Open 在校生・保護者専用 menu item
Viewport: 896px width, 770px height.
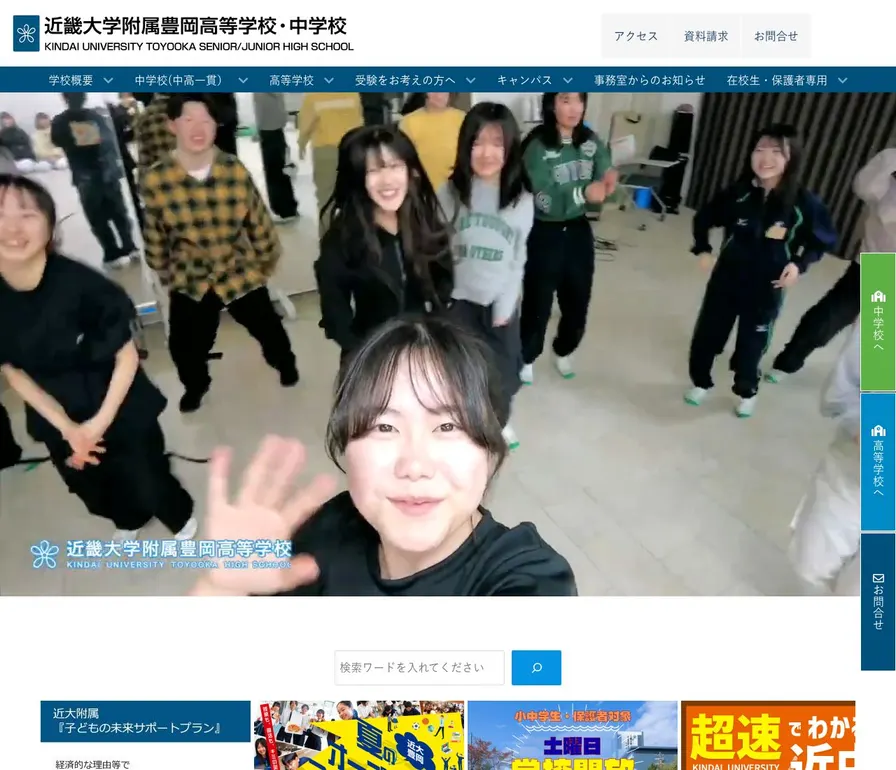[x=777, y=81]
